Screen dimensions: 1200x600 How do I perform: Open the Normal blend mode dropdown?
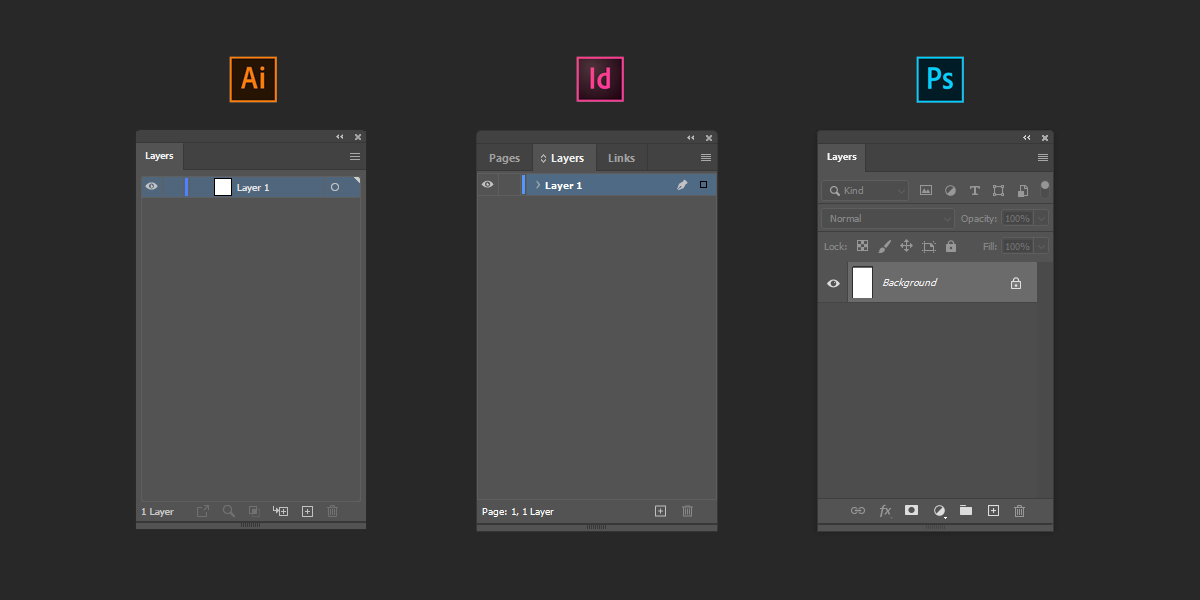click(x=888, y=218)
